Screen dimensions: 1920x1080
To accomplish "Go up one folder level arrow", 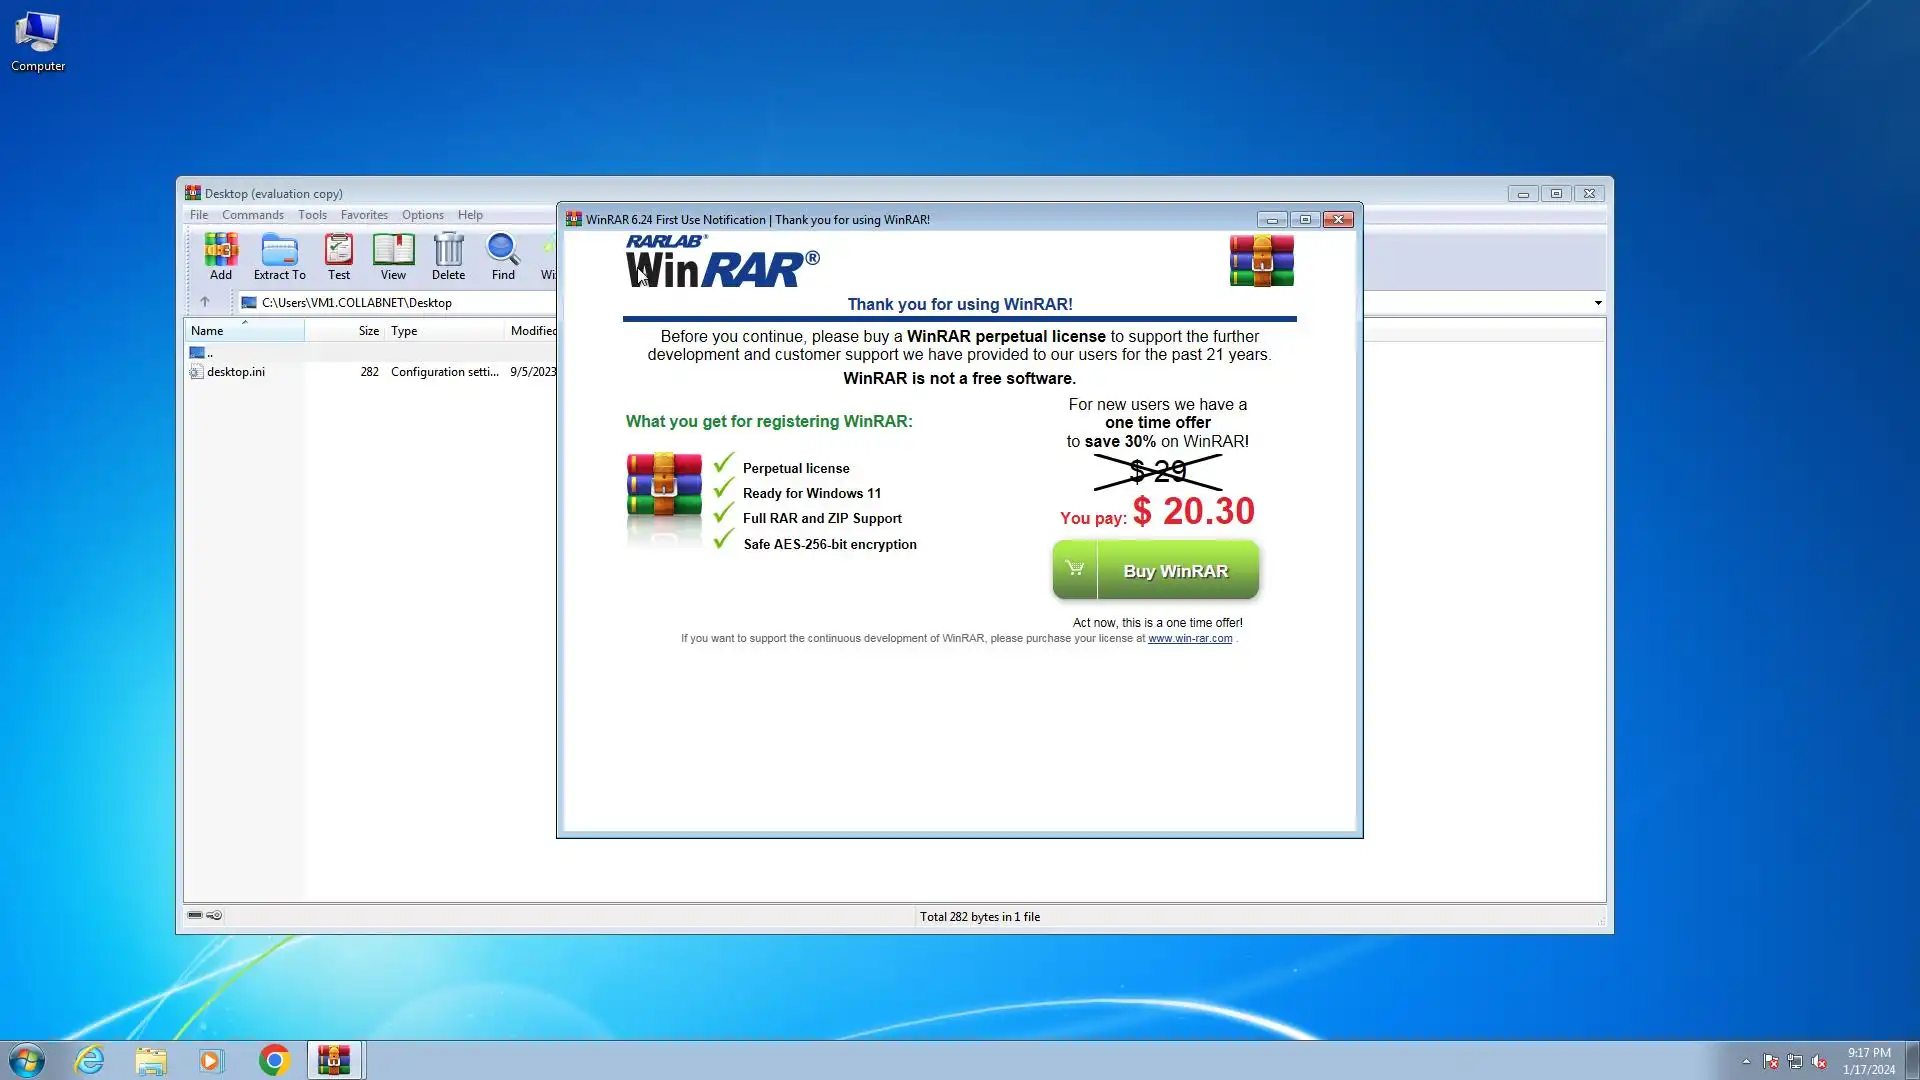I will click(x=205, y=302).
